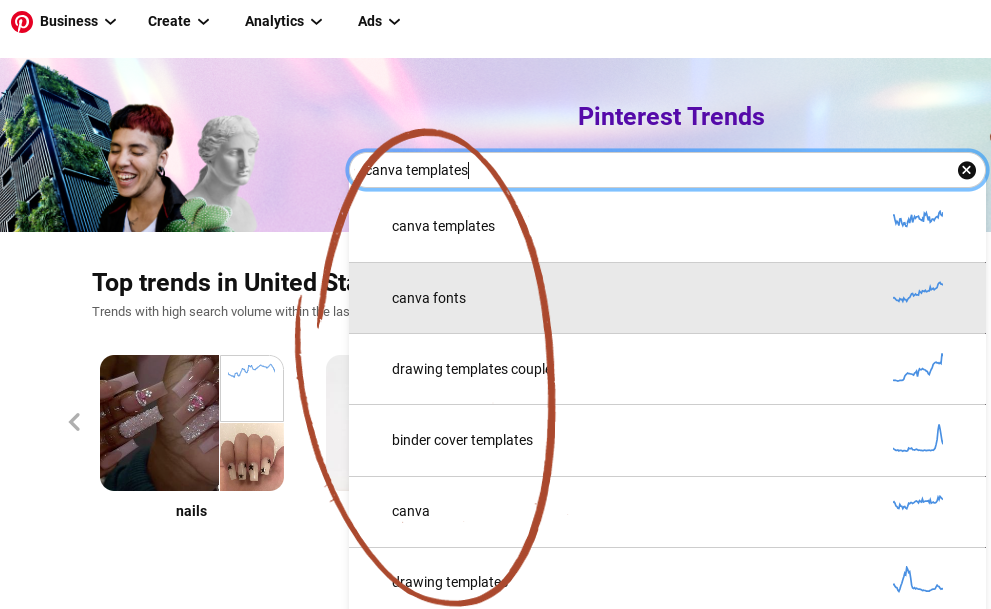Click the nails trend chart tile
Viewport: 991px width, 609px height.
tap(252, 388)
